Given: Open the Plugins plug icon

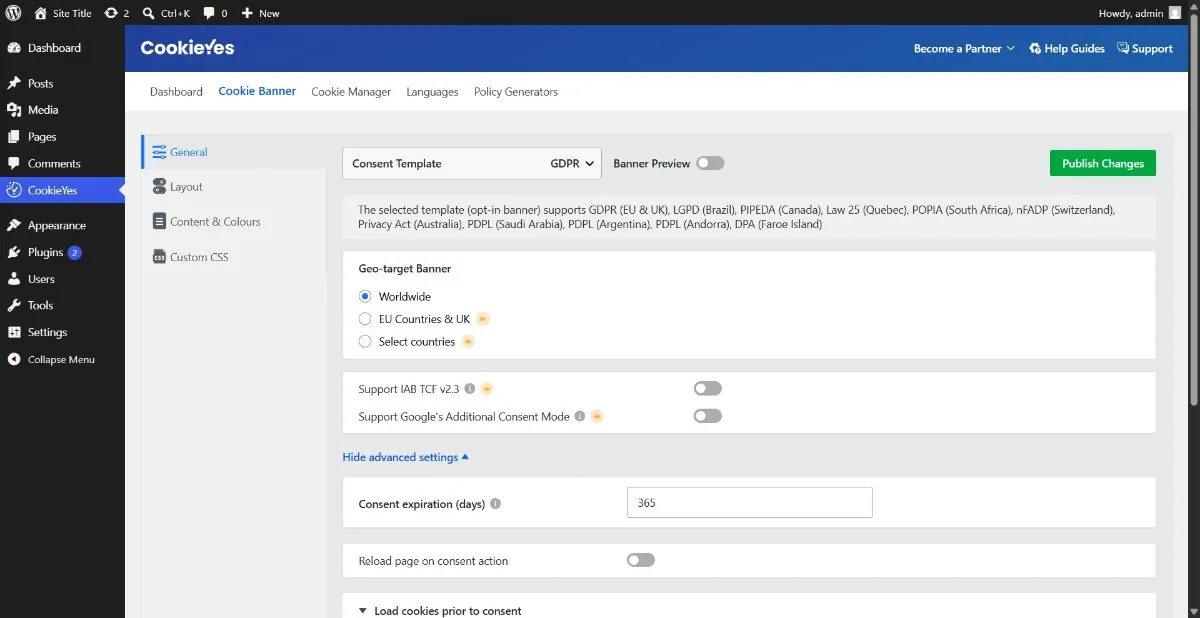Looking at the screenshot, I should click(x=14, y=253).
